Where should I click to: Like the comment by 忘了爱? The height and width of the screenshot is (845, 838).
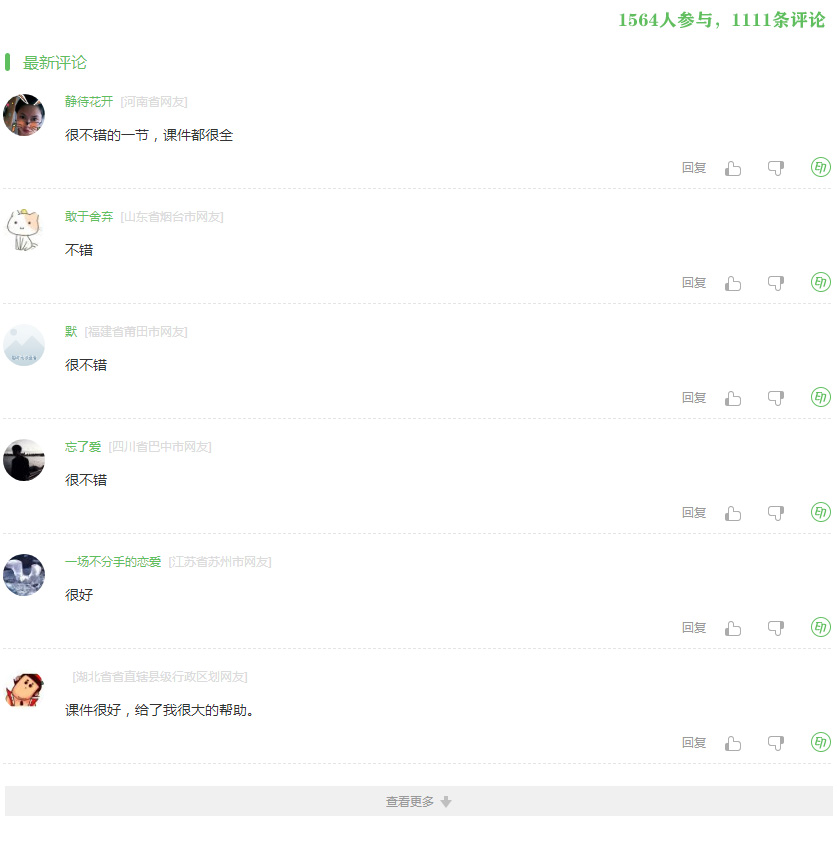[733, 514]
